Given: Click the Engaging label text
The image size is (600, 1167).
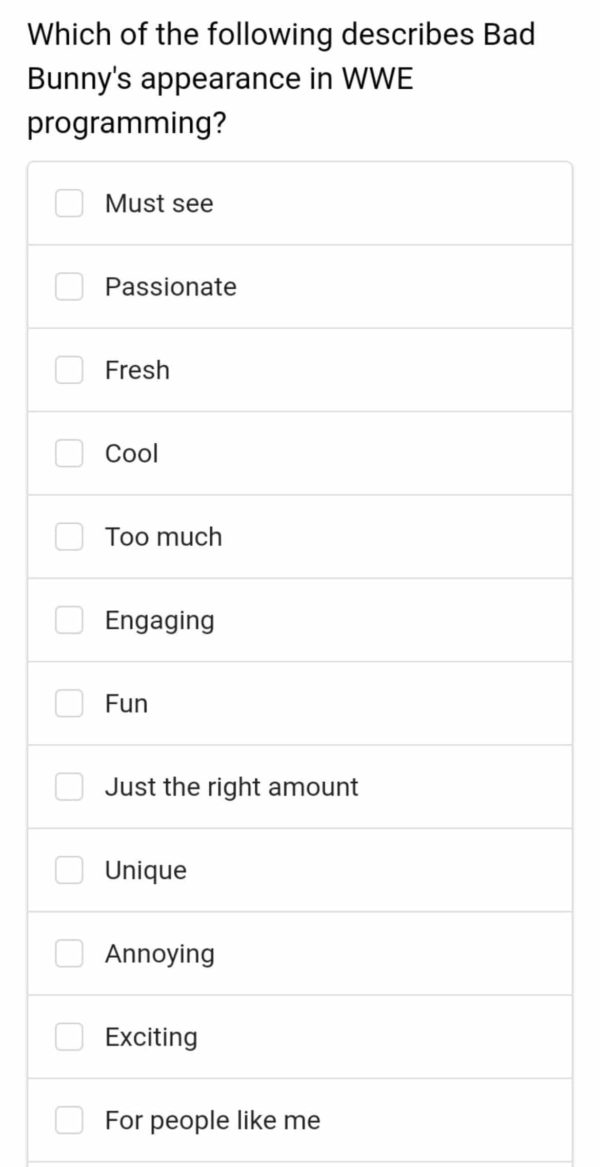Looking at the screenshot, I should (x=159, y=621).
